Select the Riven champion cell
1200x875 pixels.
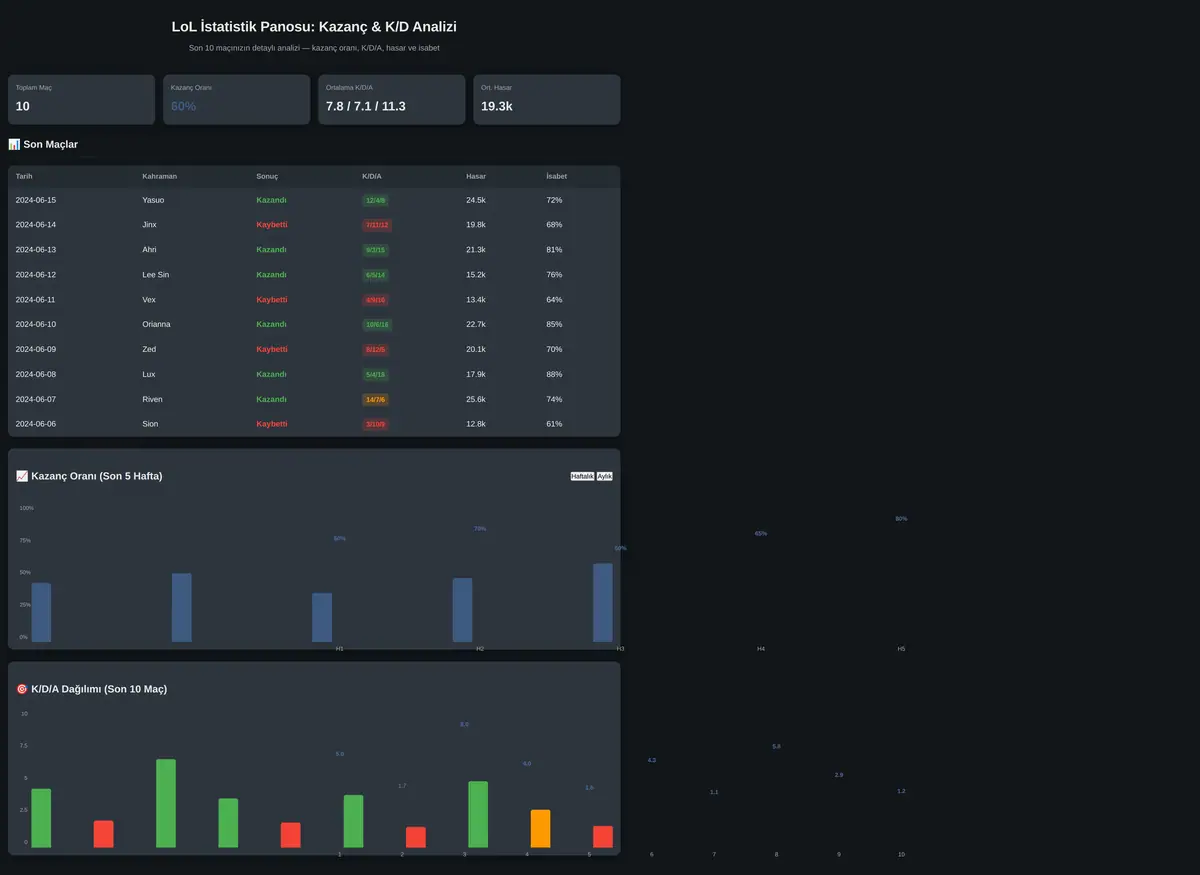click(x=153, y=399)
